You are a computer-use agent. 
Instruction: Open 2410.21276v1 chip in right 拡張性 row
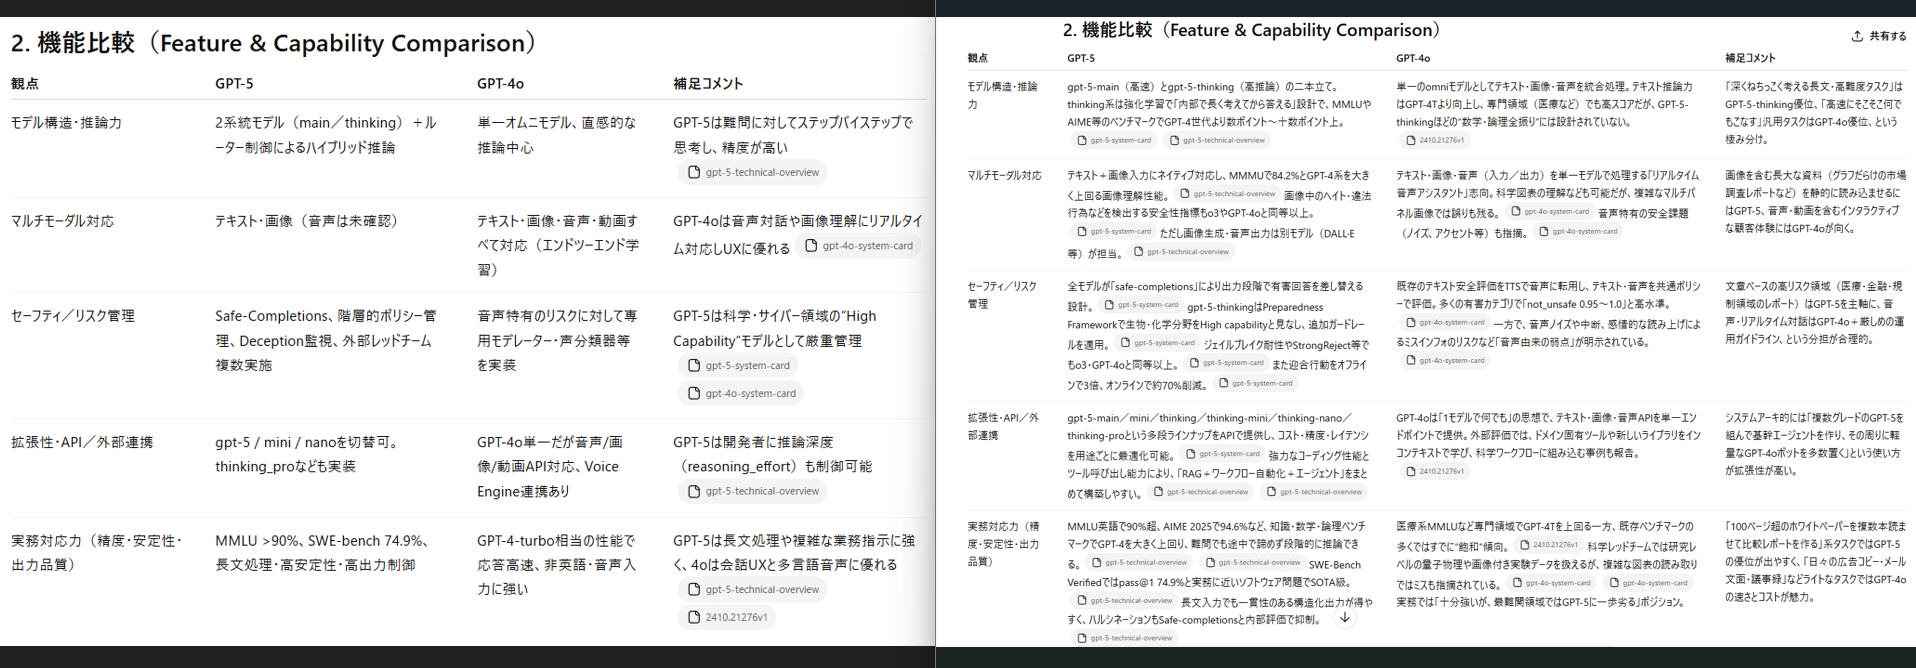(x=1434, y=472)
